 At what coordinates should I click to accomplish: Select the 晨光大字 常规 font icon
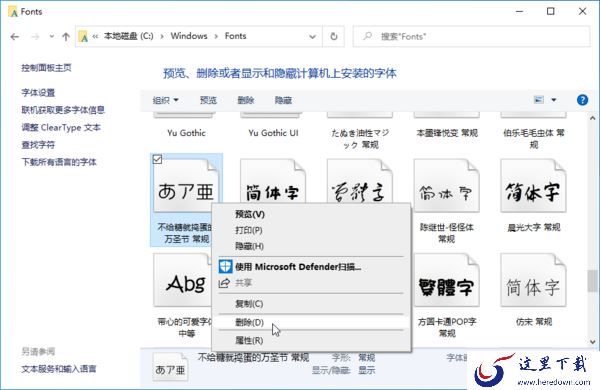pyautogui.click(x=533, y=186)
